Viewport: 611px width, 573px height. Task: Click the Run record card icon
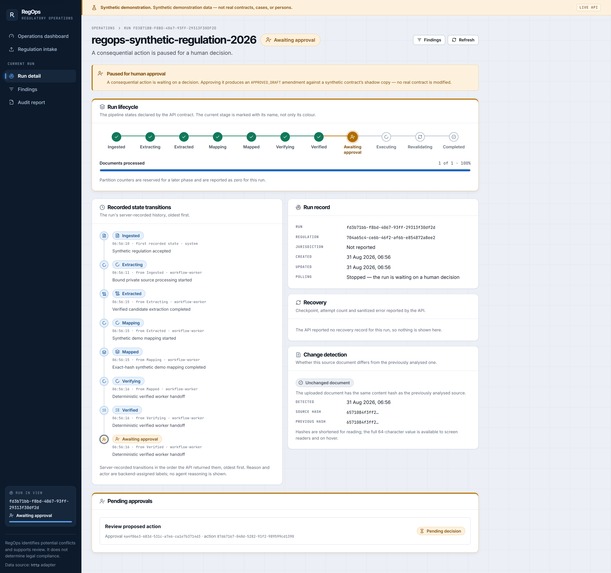(x=298, y=207)
